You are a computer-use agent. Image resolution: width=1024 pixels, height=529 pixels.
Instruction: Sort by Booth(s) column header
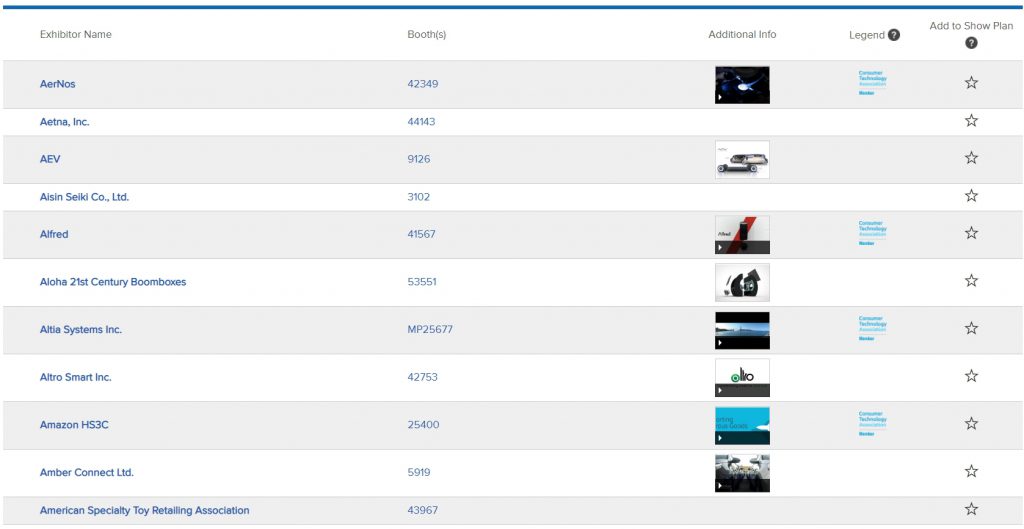tap(426, 35)
